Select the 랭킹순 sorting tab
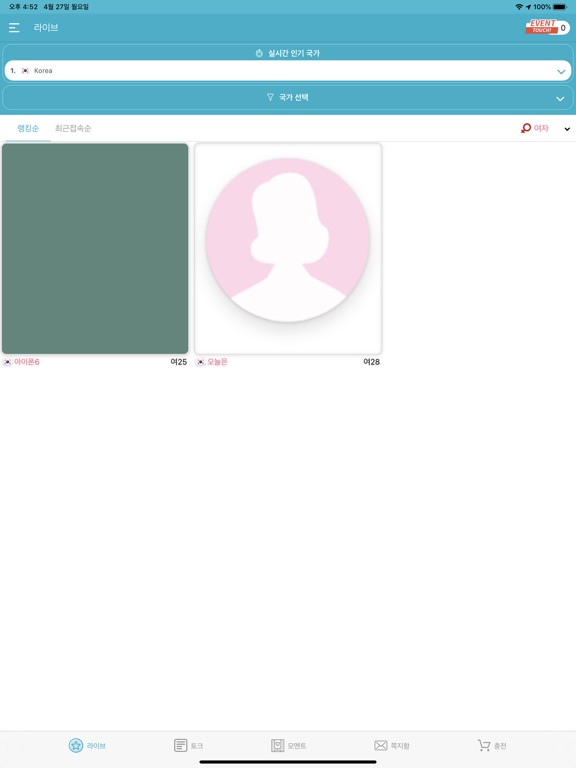Image resolution: width=576 pixels, height=768 pixels. point(28,128)
